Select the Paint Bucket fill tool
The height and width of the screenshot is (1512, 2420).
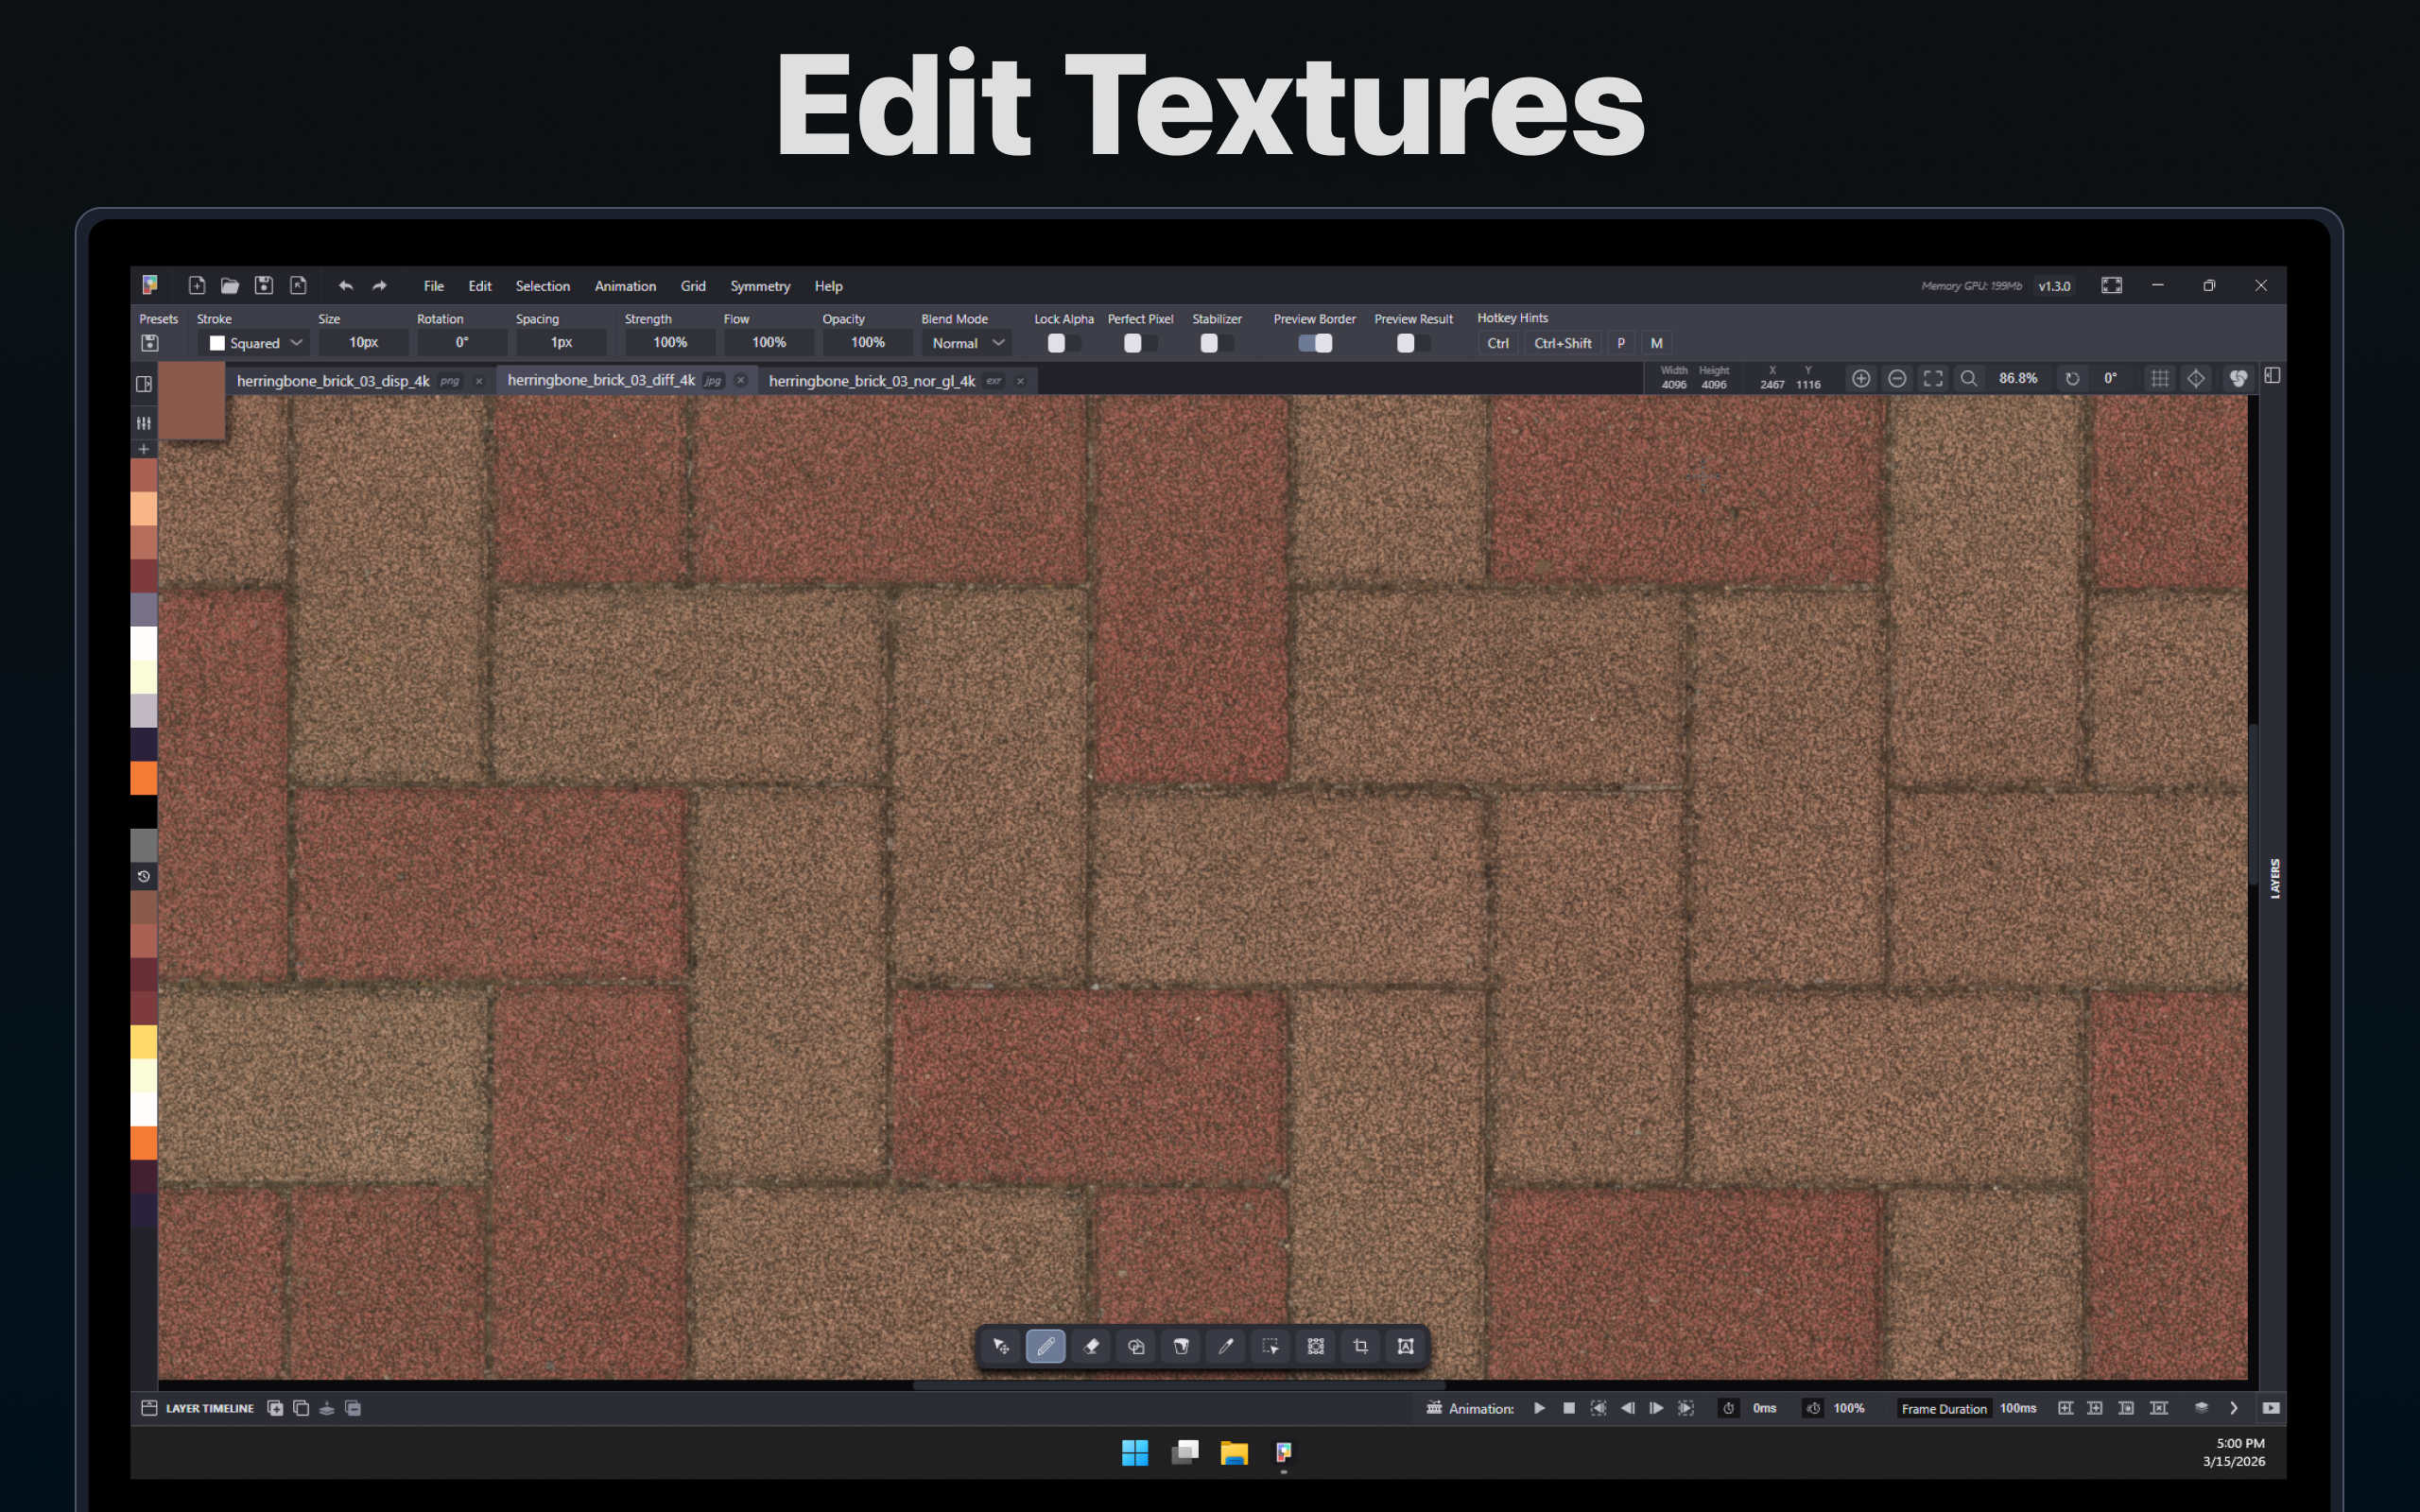coord(1181,1346)
